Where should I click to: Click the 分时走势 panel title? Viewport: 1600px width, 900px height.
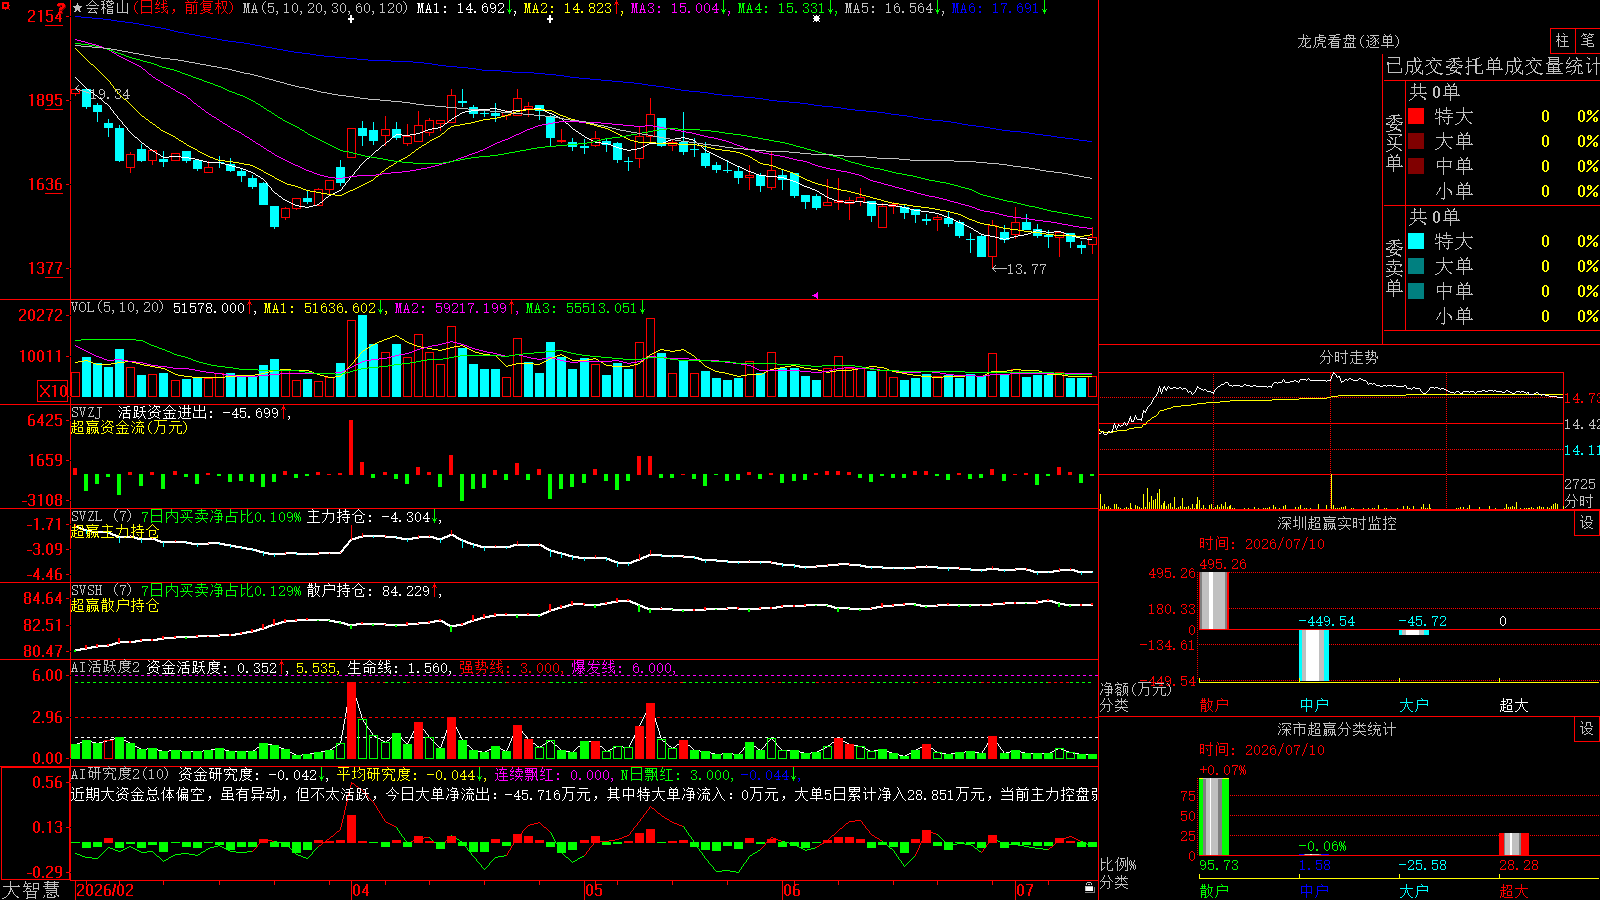[x=1349, y=357]
